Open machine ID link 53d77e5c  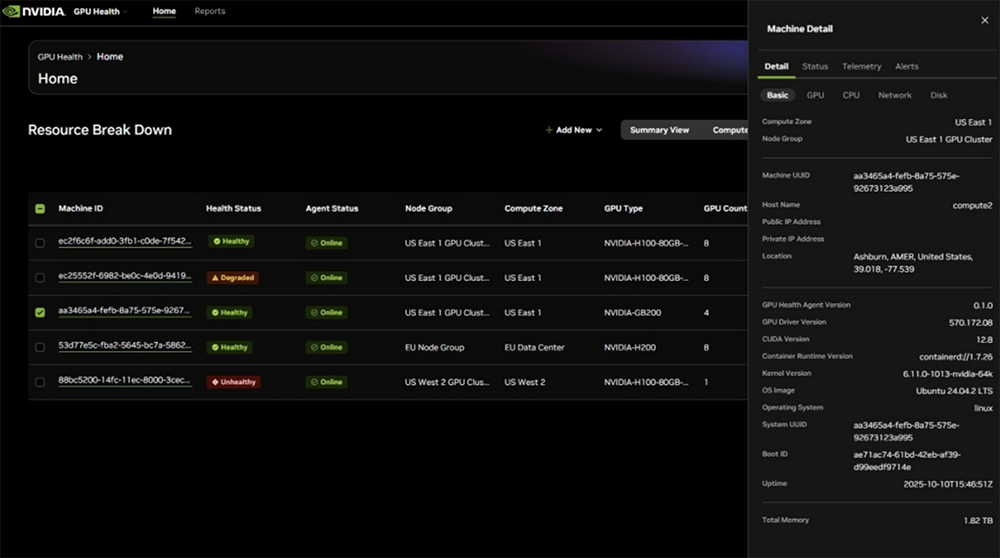click(x=124, y=347)
